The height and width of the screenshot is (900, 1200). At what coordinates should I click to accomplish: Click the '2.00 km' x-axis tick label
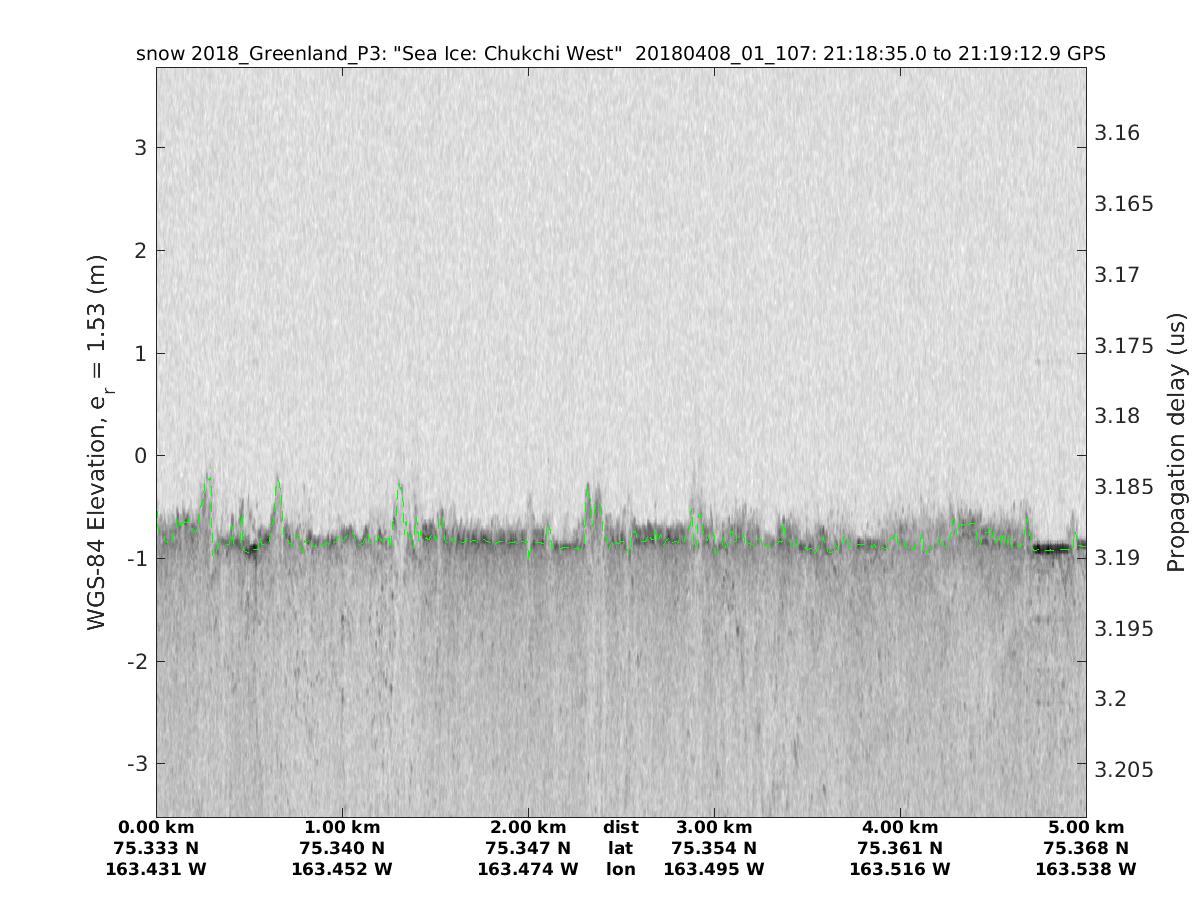528,827
